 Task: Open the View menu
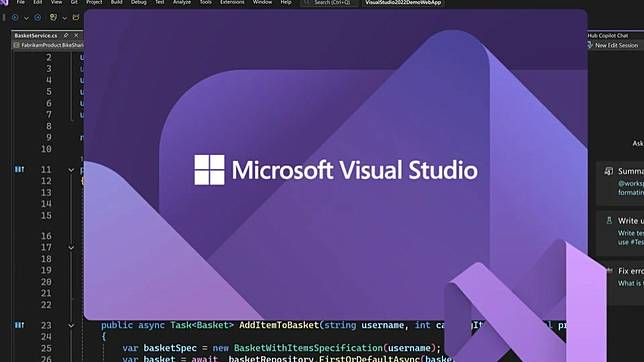[x=56, y=2]
